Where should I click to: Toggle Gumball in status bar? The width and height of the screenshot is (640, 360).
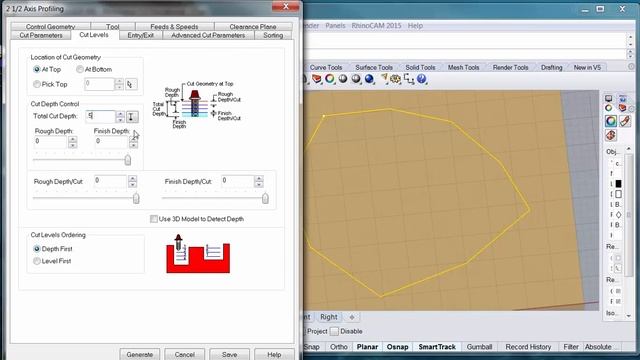[479, 347]
